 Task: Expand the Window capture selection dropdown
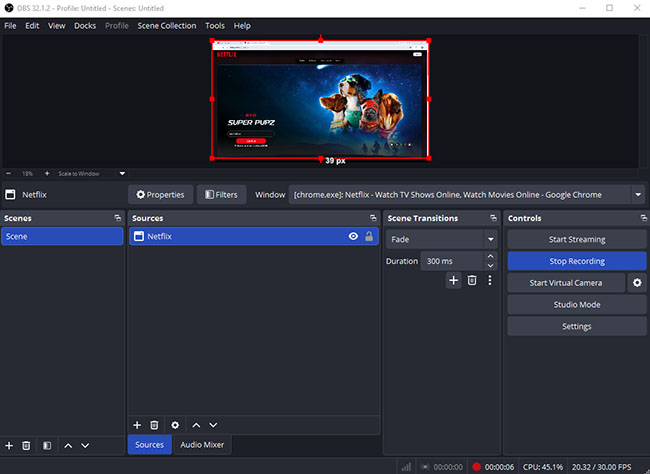click(638, 195)
